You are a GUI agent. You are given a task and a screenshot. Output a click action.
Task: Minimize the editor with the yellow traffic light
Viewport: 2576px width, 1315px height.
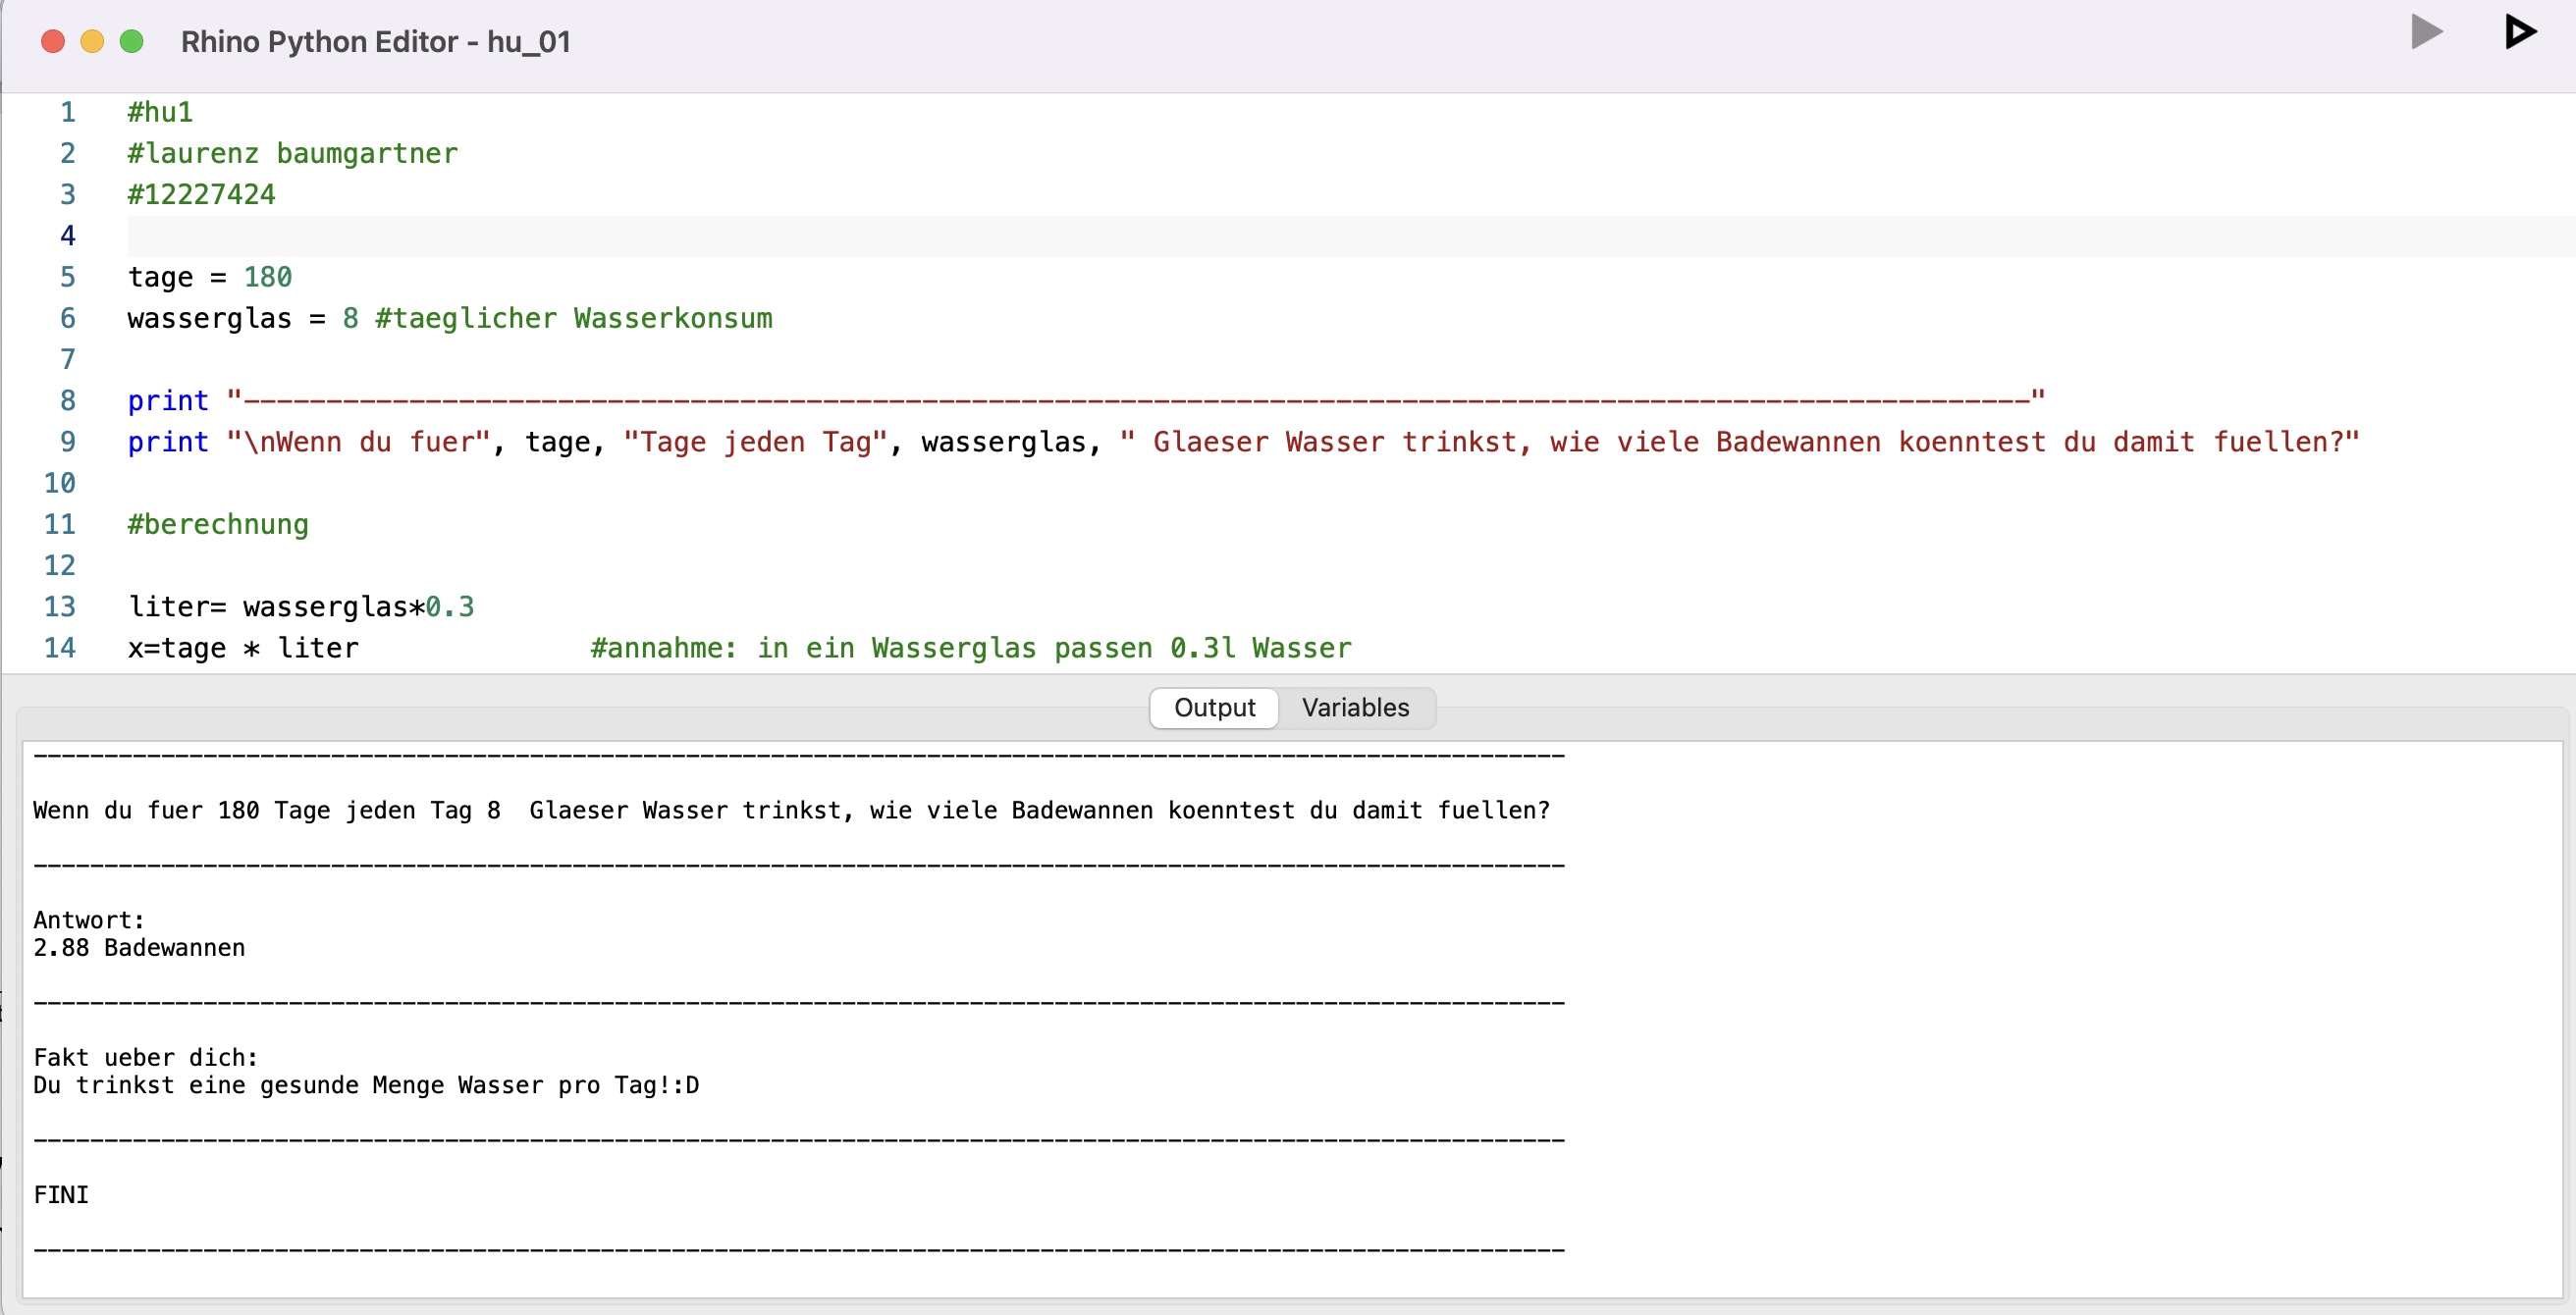pos(92,42)
